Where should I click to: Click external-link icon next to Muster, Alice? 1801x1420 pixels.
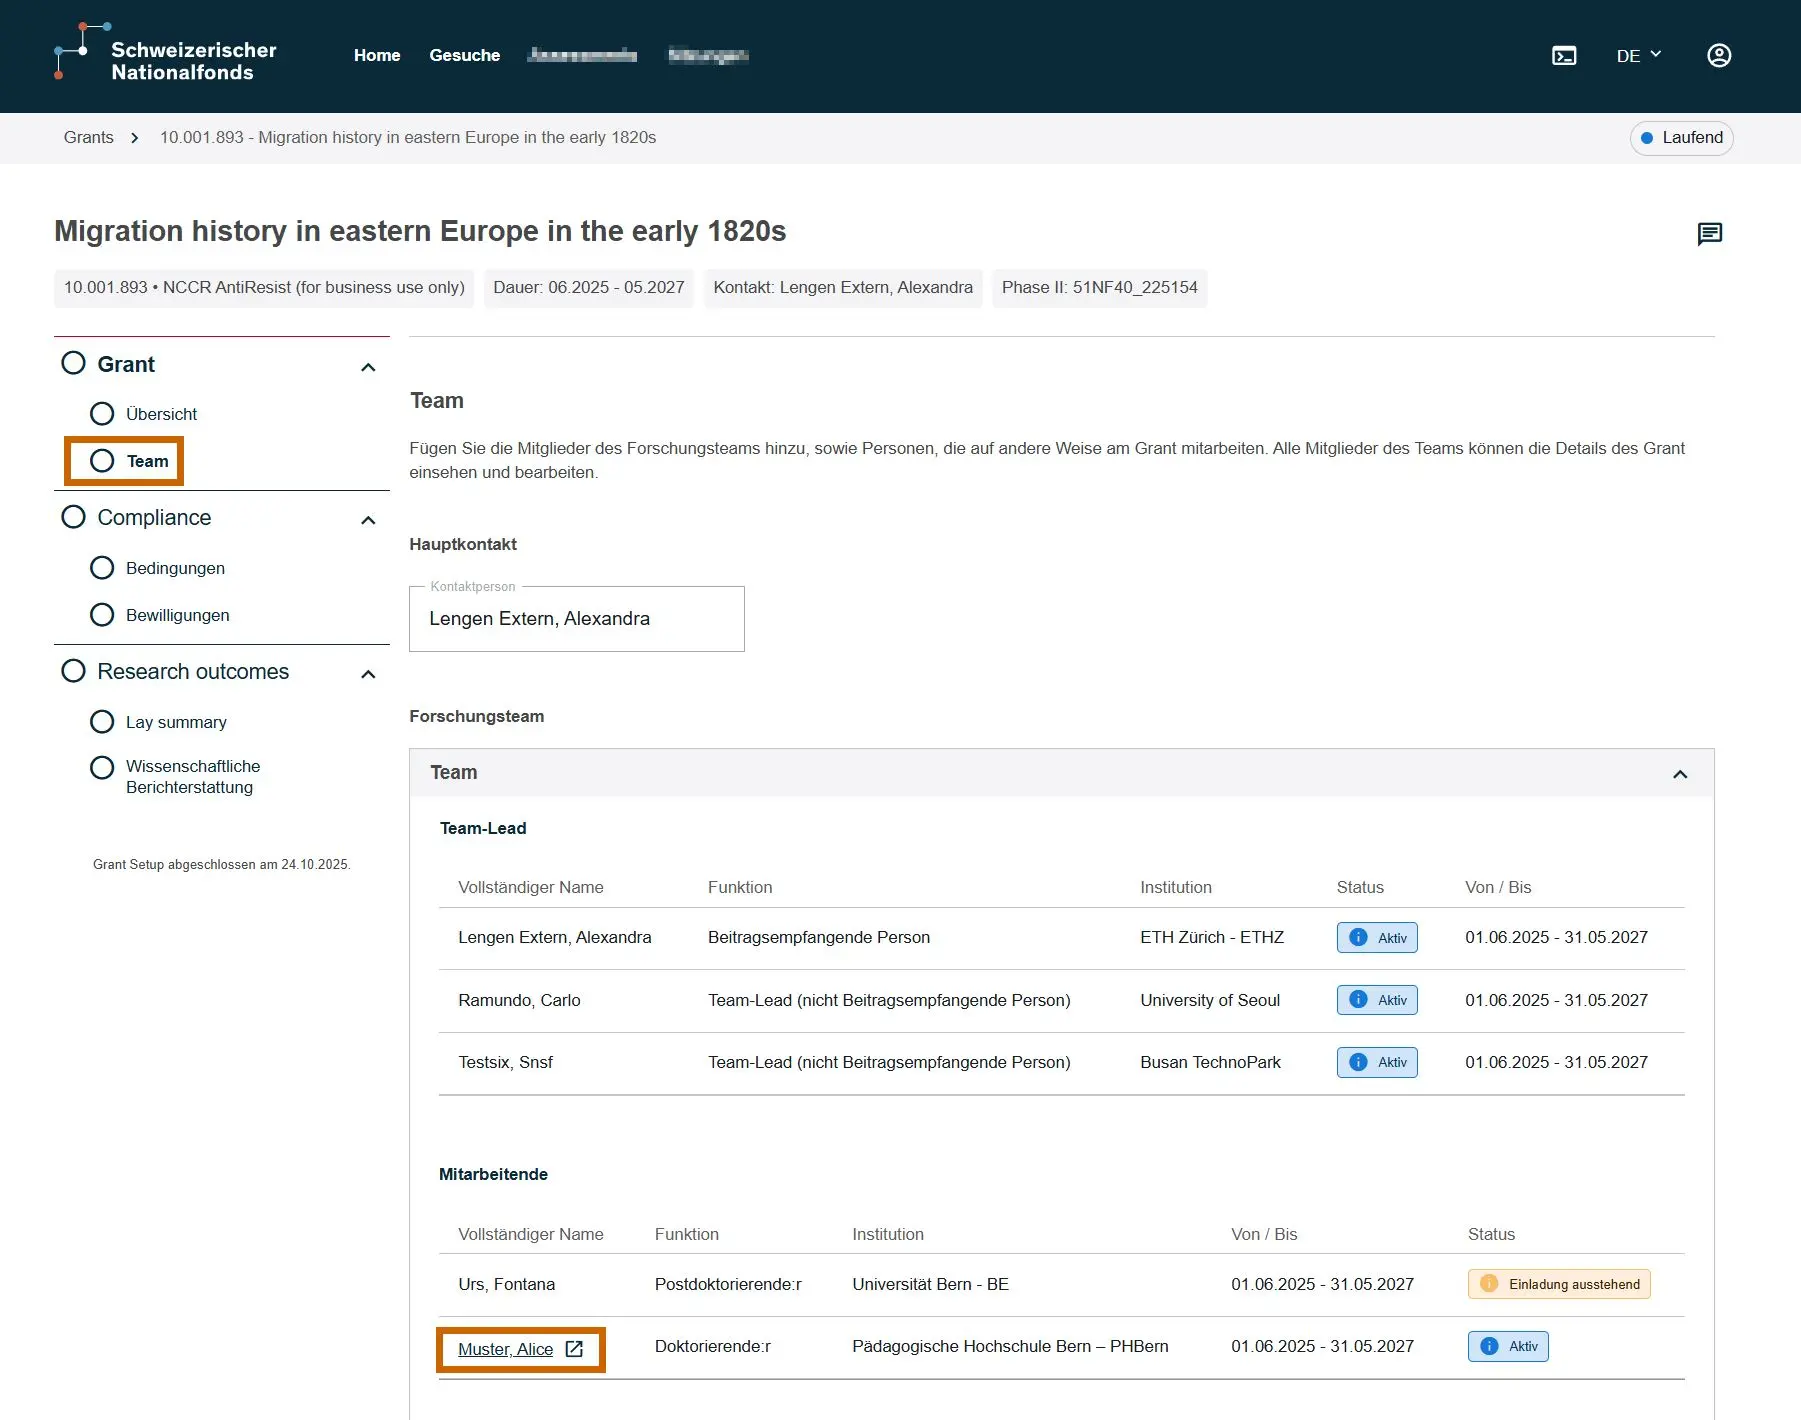pos(574,1349)
